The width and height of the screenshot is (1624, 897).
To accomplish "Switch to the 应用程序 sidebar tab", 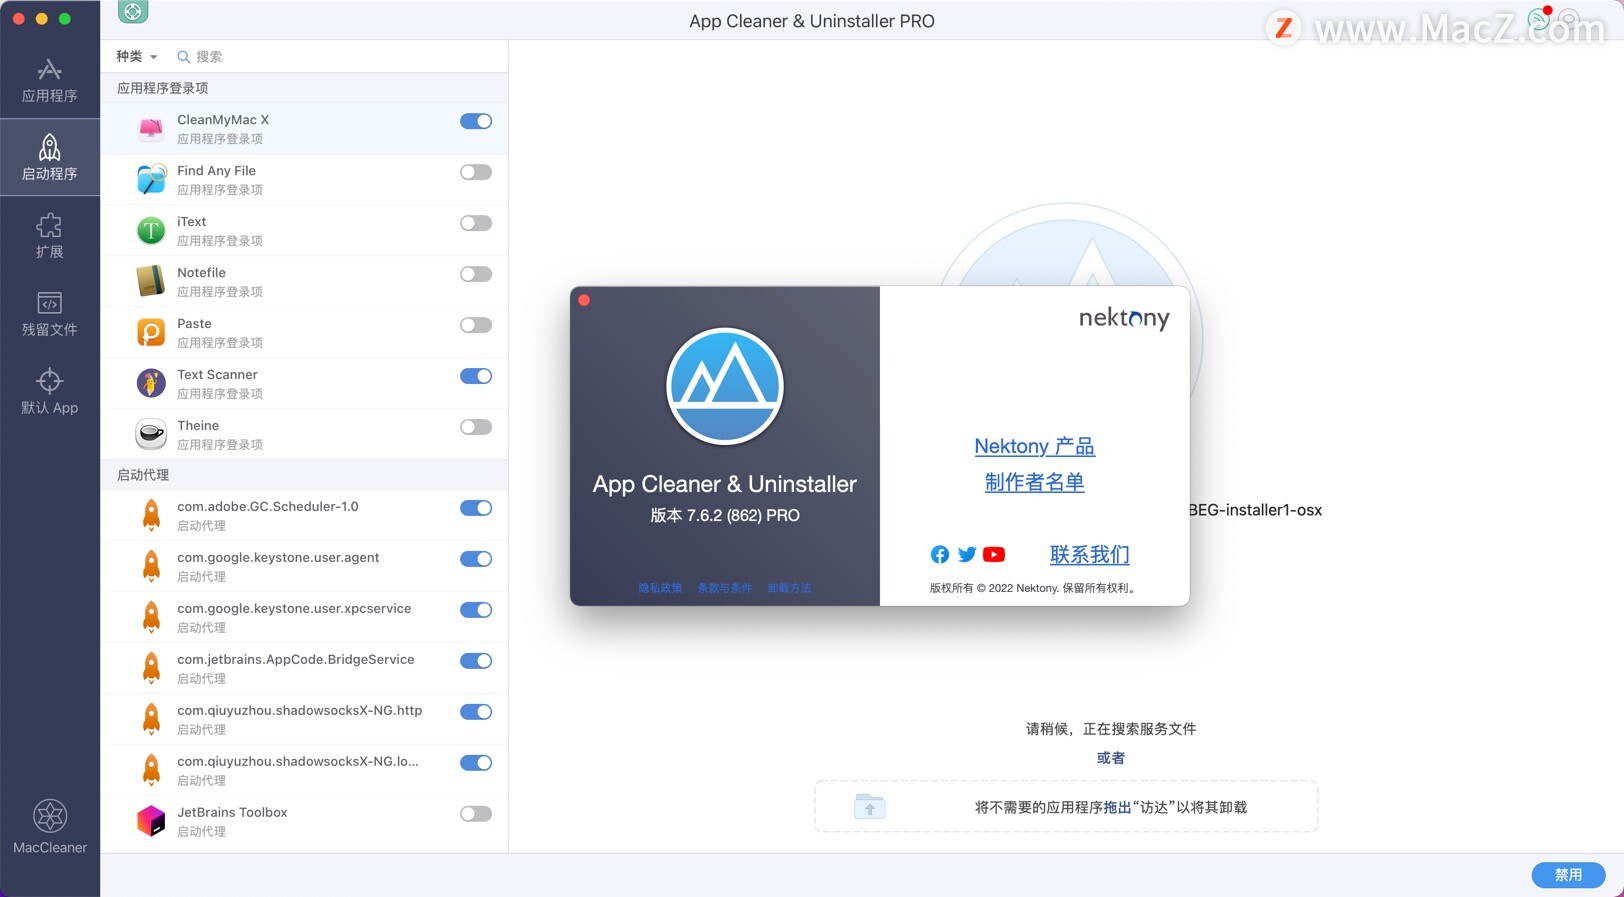I will (50, 80).
